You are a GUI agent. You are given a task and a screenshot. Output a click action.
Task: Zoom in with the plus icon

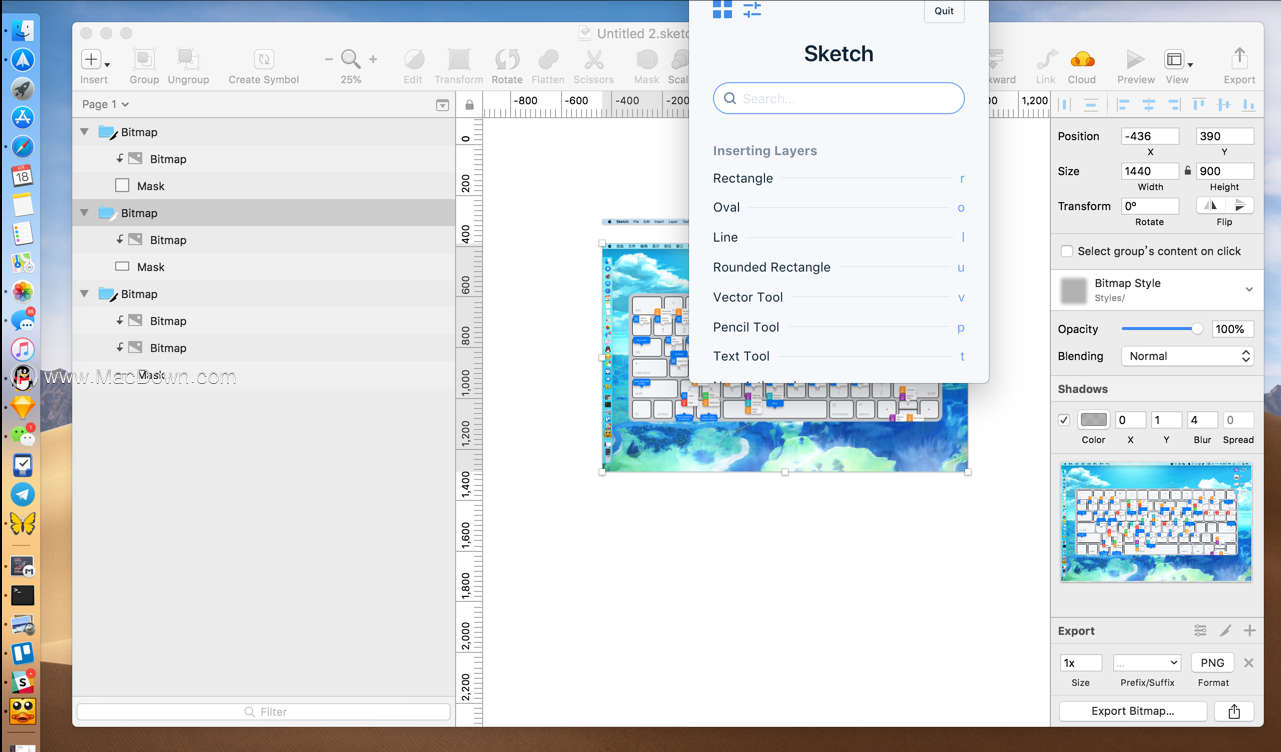point(373,60)
